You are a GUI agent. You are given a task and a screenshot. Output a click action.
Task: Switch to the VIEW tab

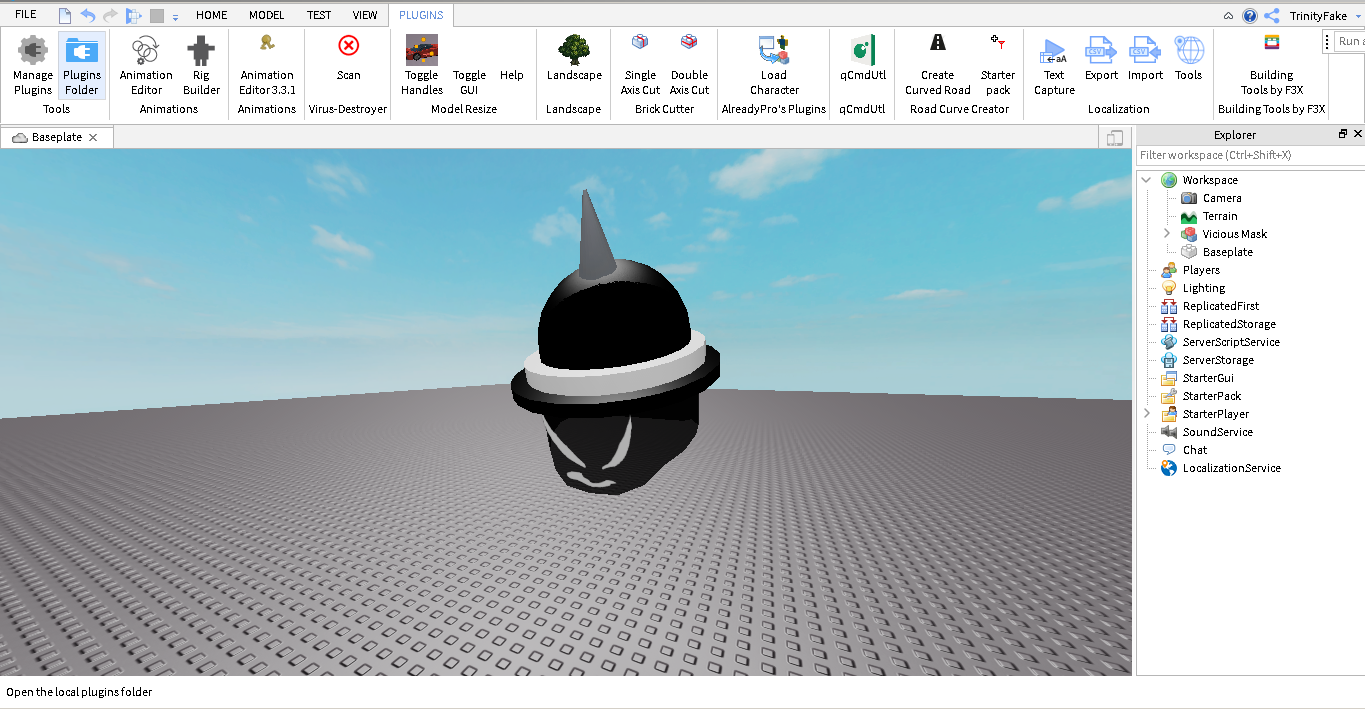365,15
